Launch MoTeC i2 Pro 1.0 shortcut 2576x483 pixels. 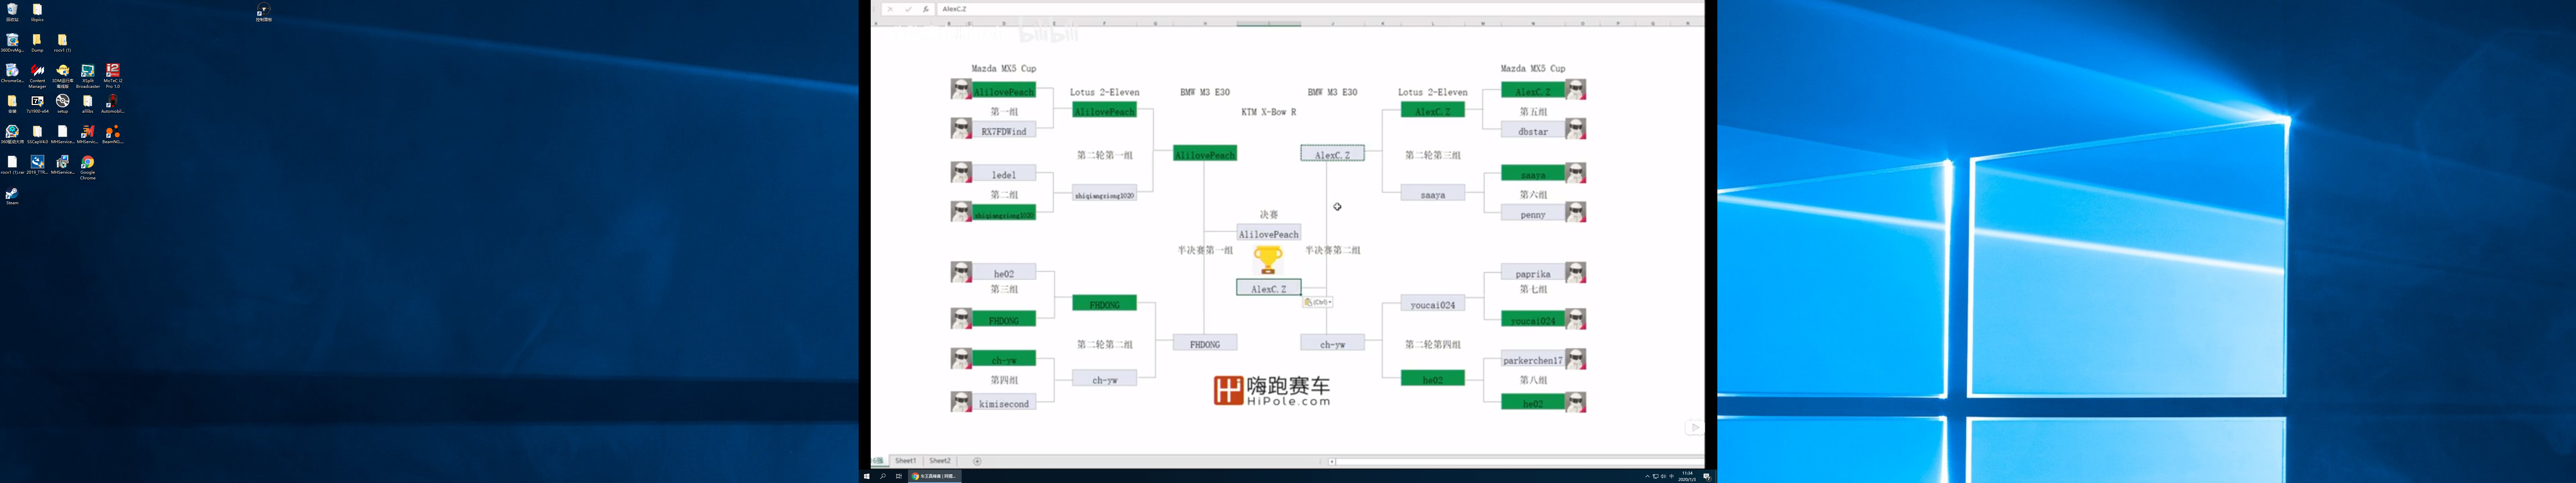[113, 76]
